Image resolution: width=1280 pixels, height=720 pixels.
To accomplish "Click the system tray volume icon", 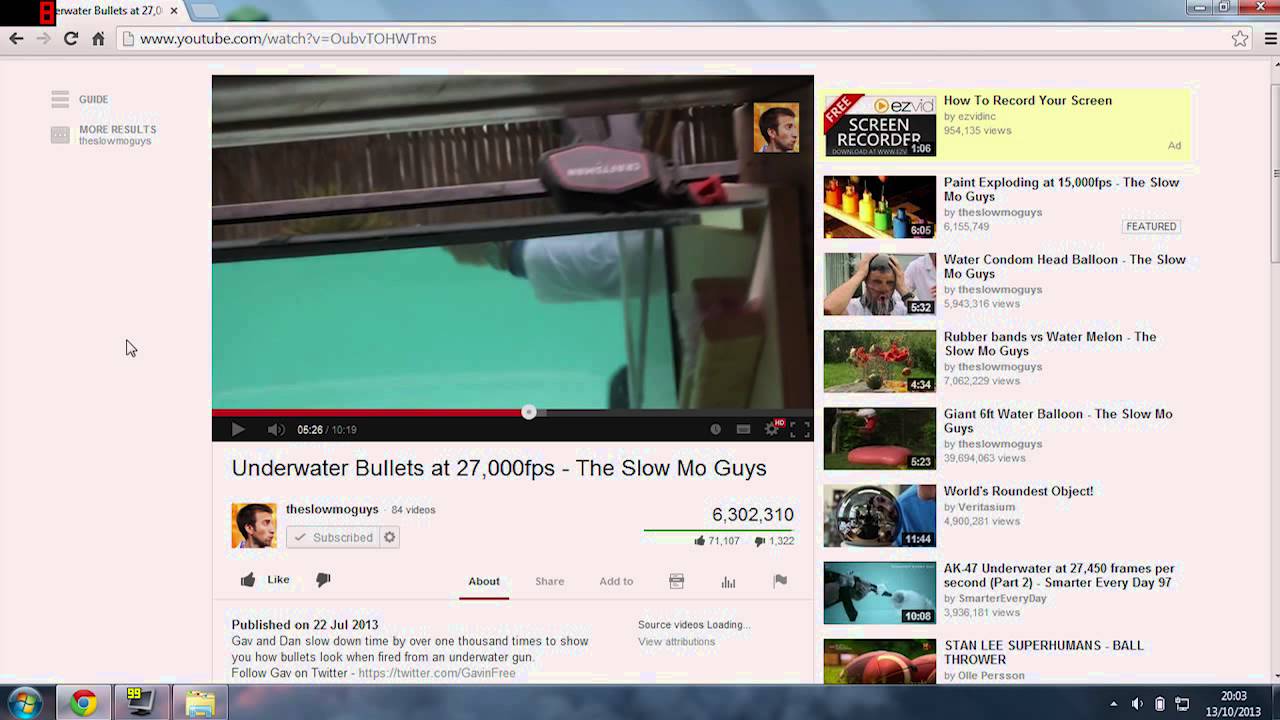I will (x=1138, y=704).
